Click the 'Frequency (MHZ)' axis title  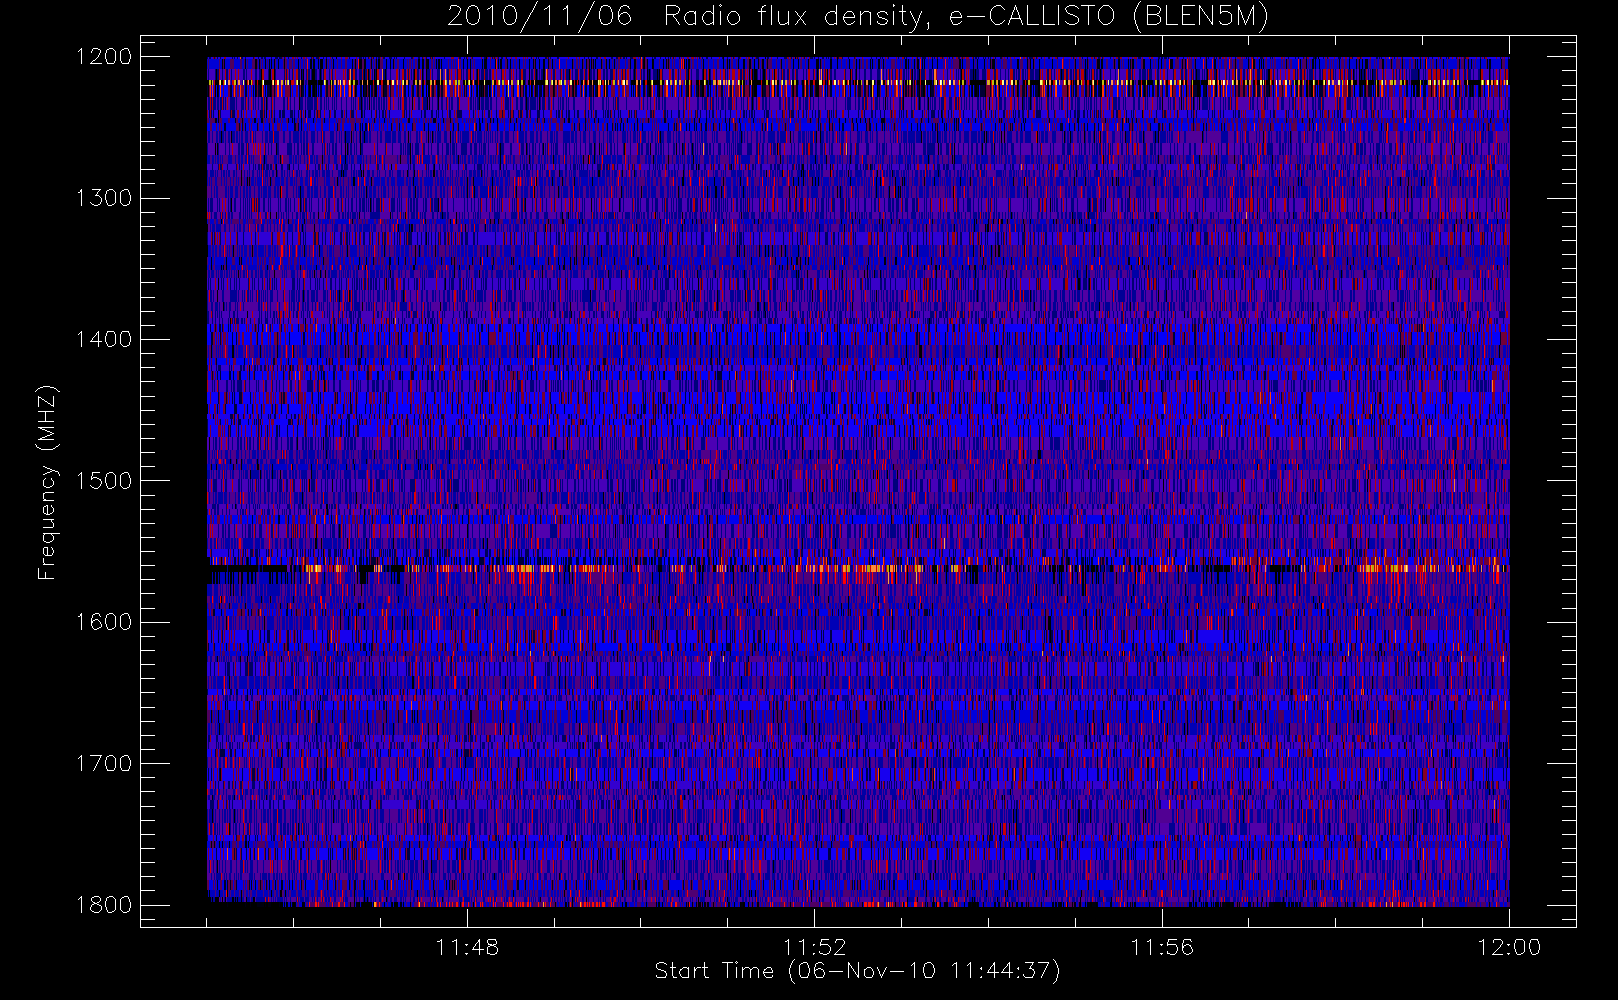point(47,482)
